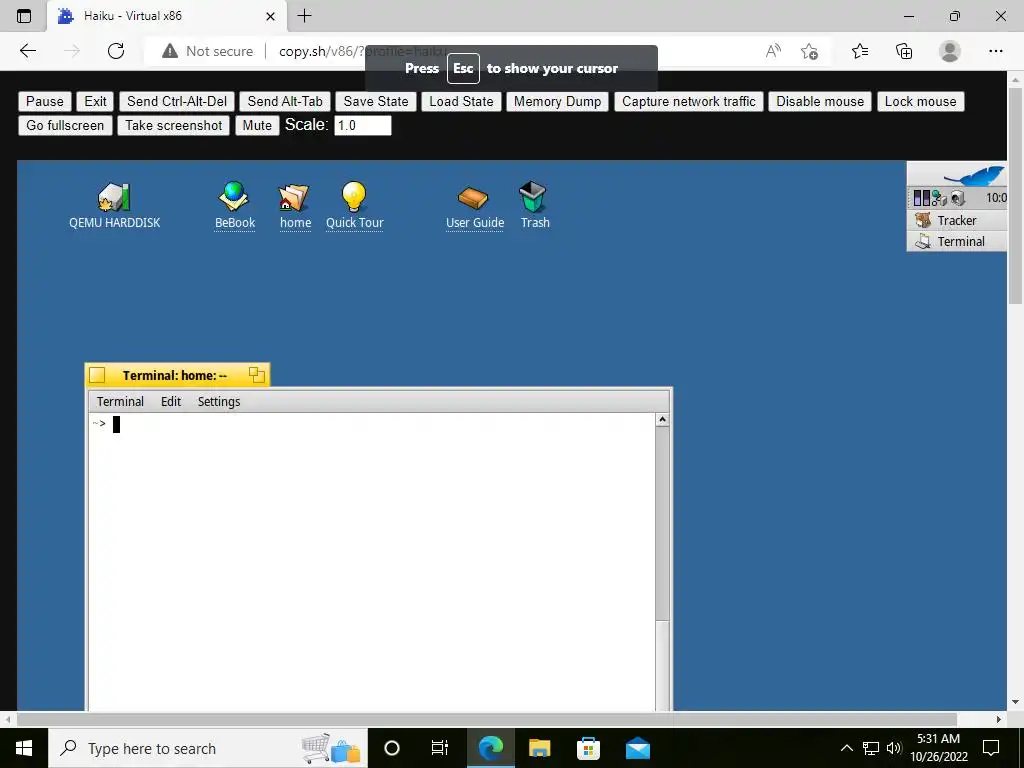Open the Edit menu in Terminal
The width and height of the screenshot is (1024, 768).
click(x=171, y=402)
